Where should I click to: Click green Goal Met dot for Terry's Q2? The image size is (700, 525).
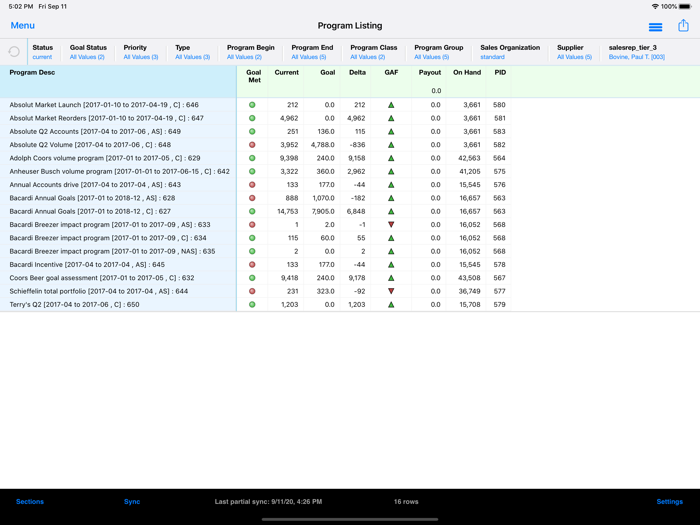click(x=252, y=304)
